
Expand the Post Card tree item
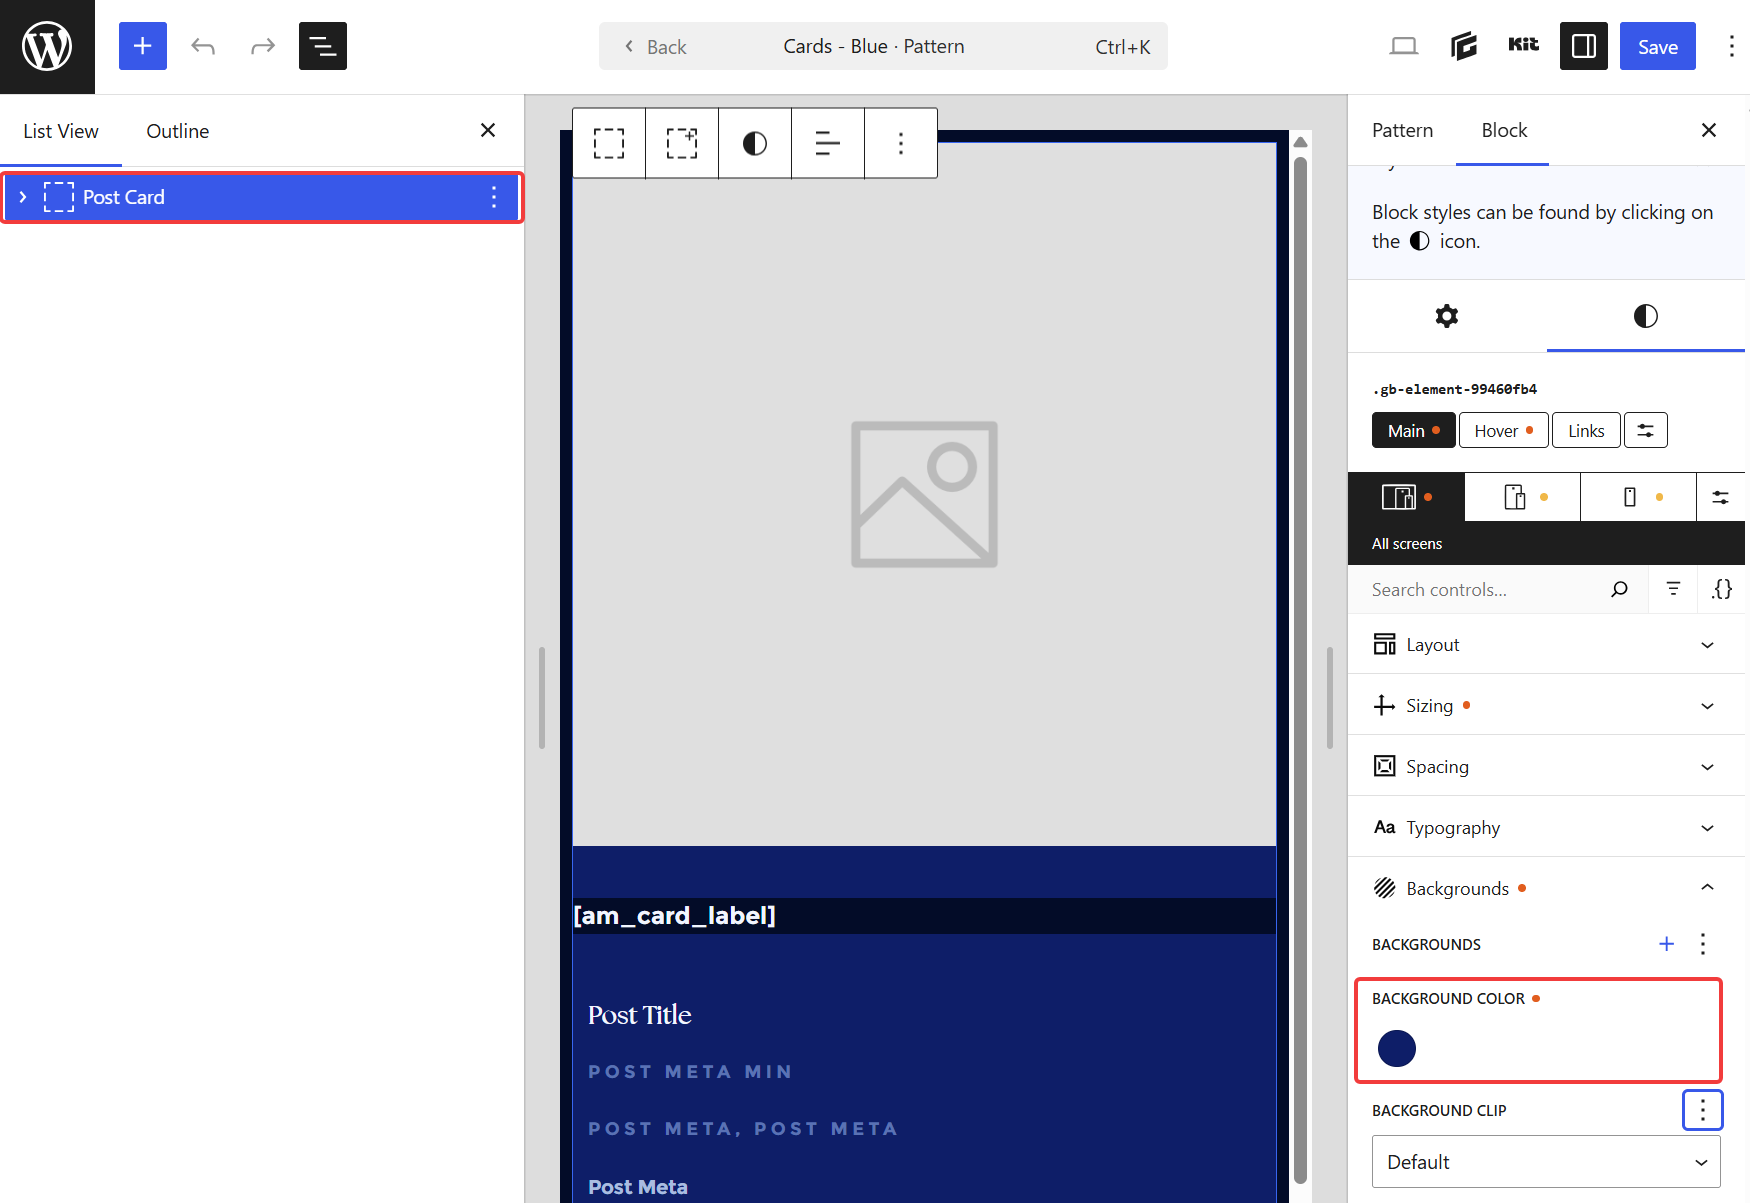coord(23,197)
